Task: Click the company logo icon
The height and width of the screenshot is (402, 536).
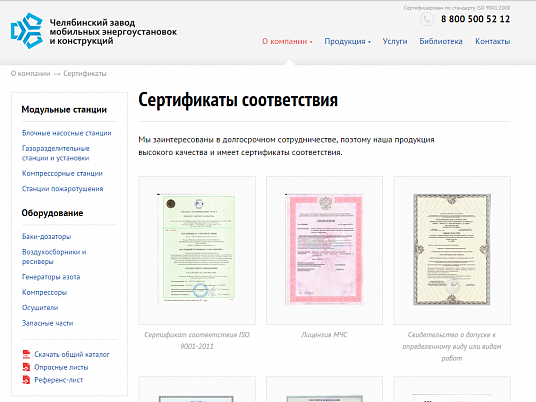Action: 27,31
